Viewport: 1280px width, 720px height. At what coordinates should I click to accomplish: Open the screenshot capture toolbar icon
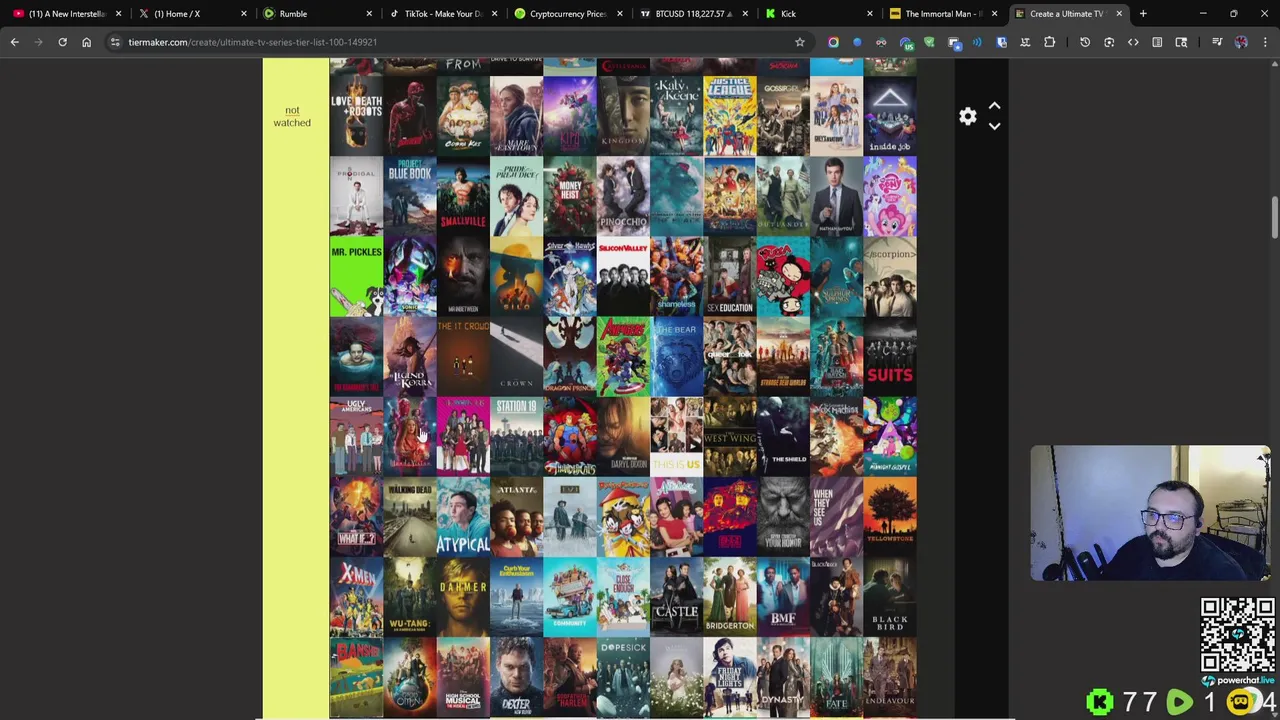[1109, 42]
